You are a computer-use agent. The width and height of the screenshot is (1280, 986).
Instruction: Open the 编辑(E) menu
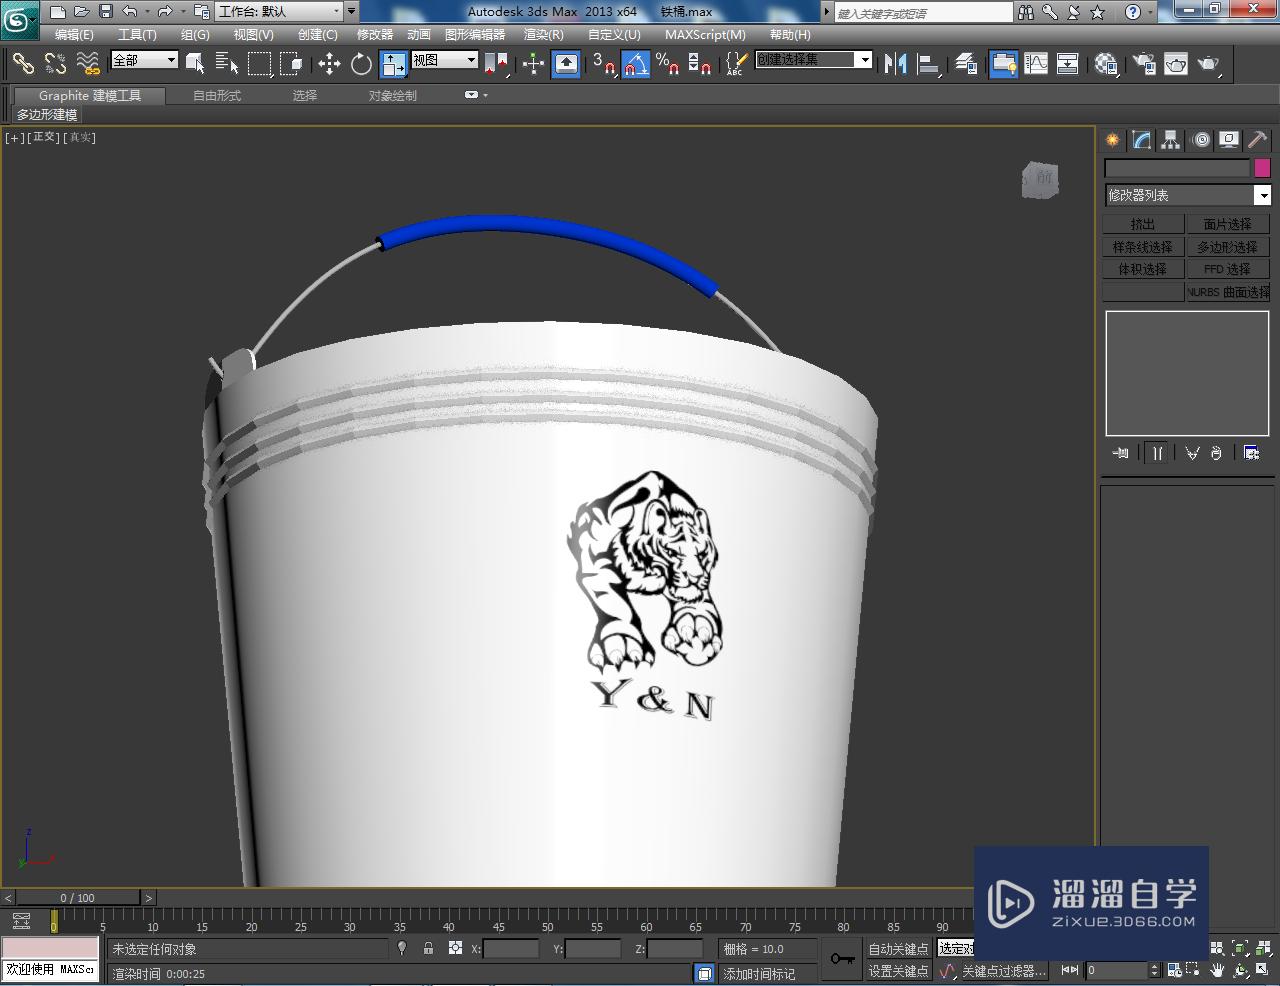[x=74, y=34]
